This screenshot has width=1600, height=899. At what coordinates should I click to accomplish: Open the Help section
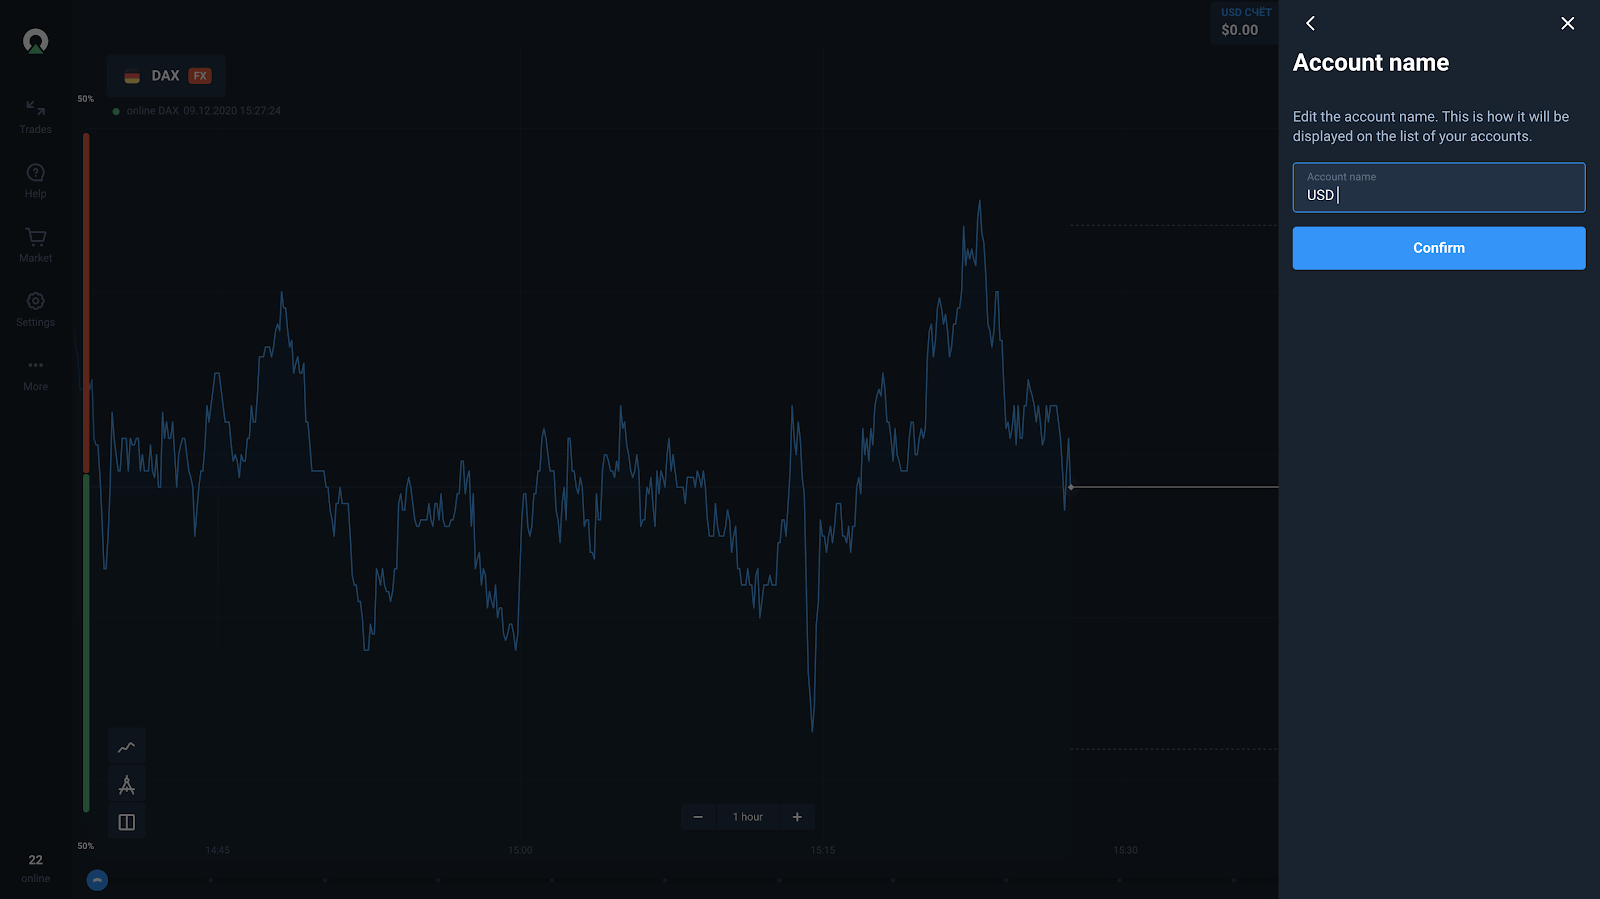pos(36,180)
